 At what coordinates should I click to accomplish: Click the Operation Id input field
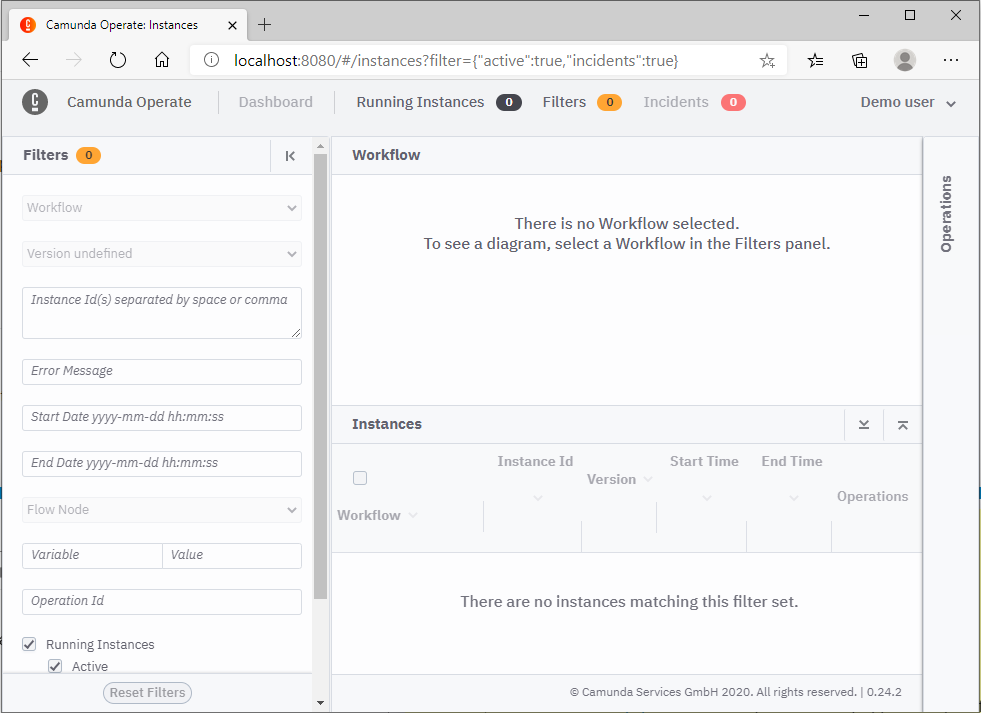tap(162, 602)
